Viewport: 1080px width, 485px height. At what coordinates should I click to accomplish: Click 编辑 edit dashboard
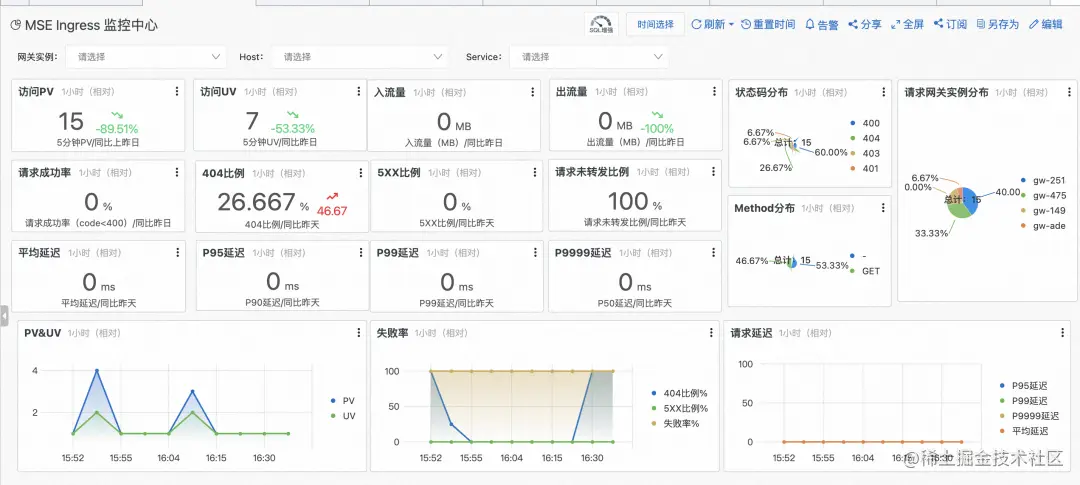click(1046, 24)
